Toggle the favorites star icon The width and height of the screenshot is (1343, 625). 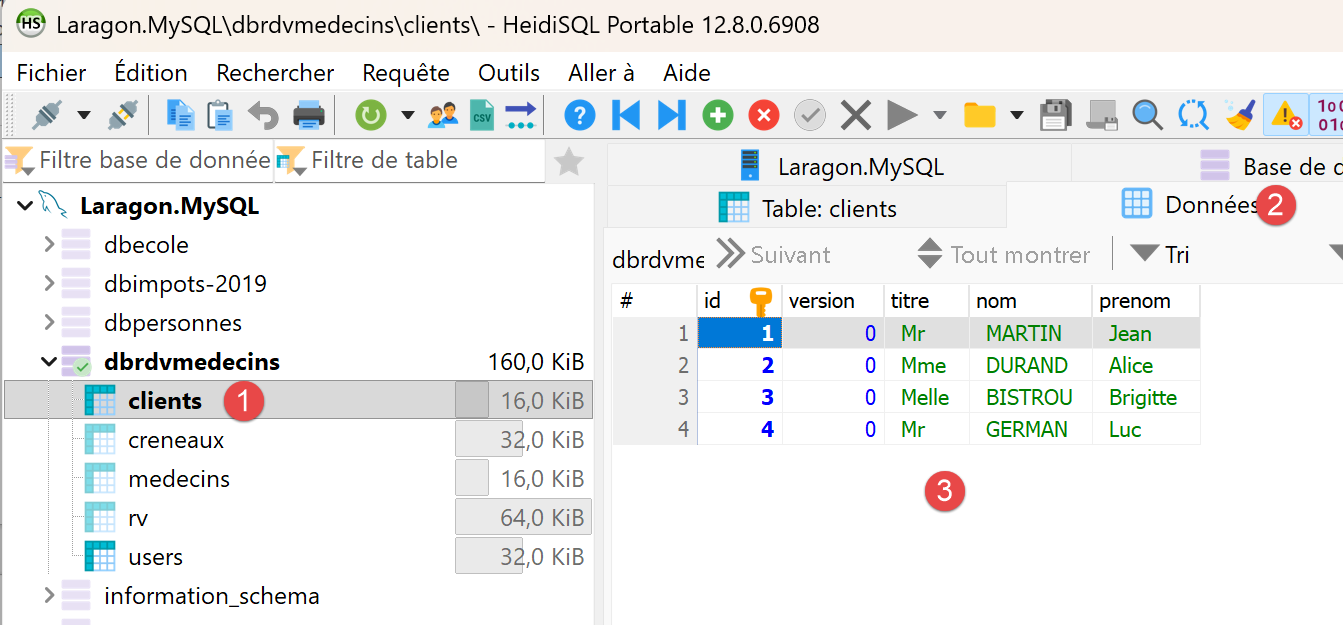pyautogui.click(x=569, y=161)
